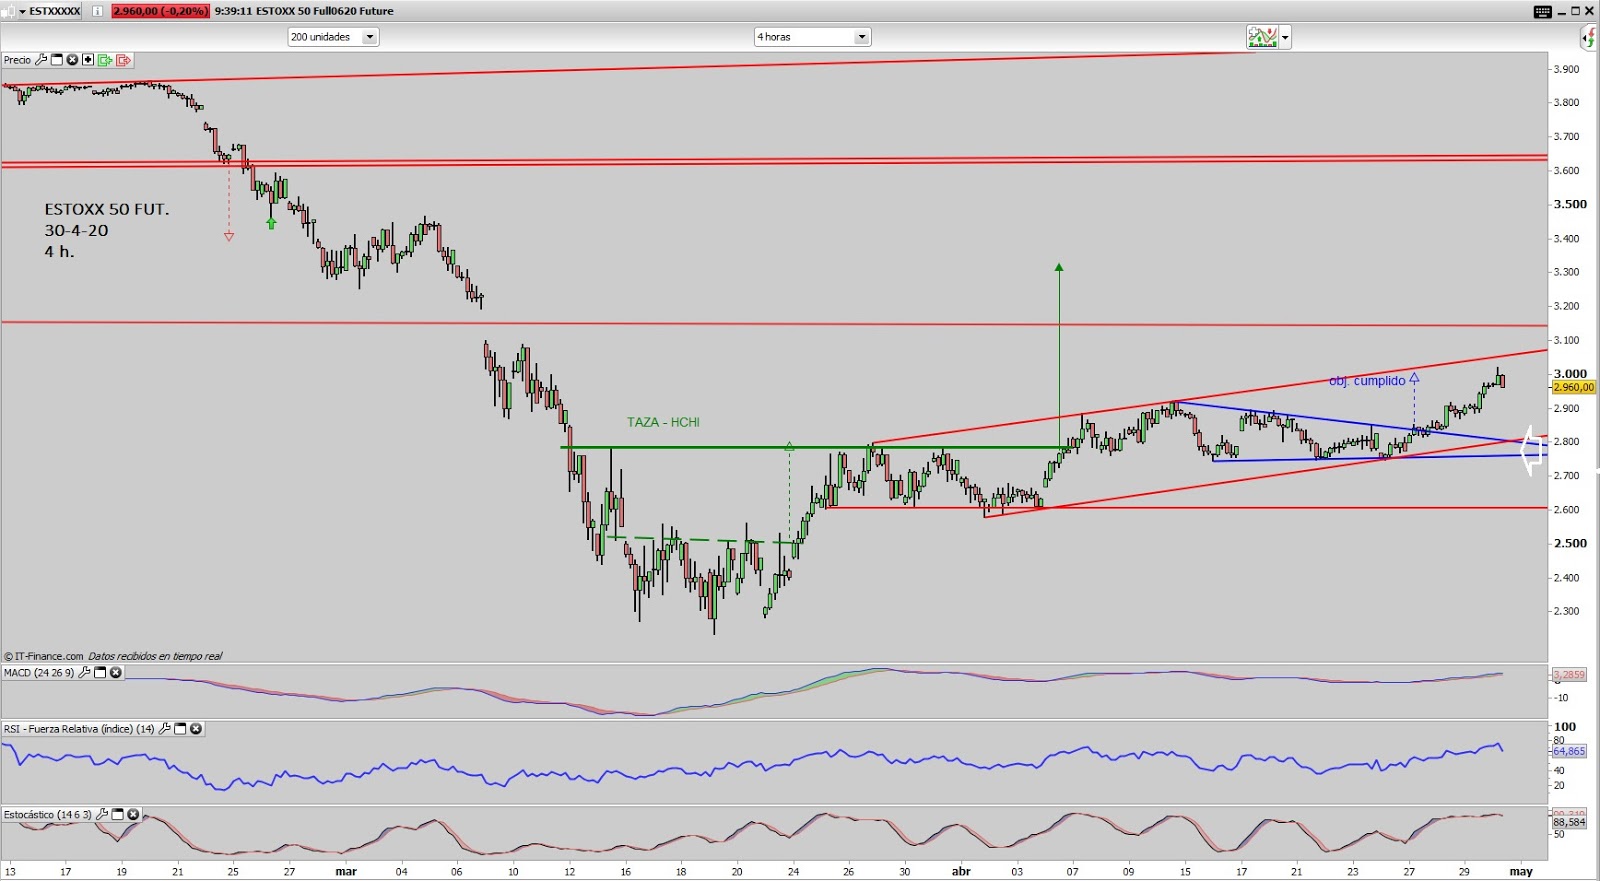The width and height of the screenshot is (1600, 881).
Task: Click the ESTOXX 50 FUT. 30-4-20 text note
Action: (x=107, y=230)
